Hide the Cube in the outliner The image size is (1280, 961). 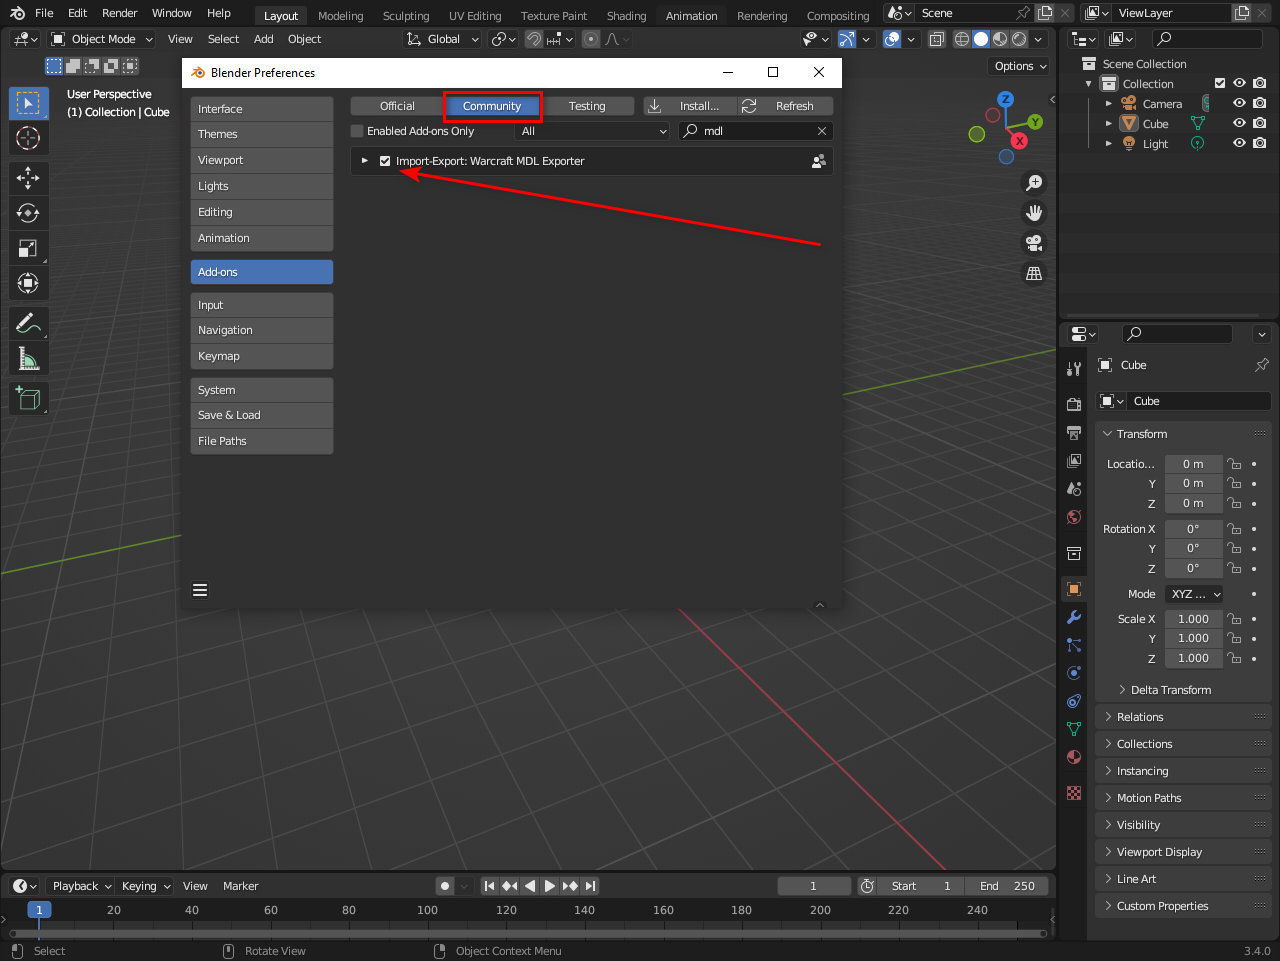tap(1239, 123)
